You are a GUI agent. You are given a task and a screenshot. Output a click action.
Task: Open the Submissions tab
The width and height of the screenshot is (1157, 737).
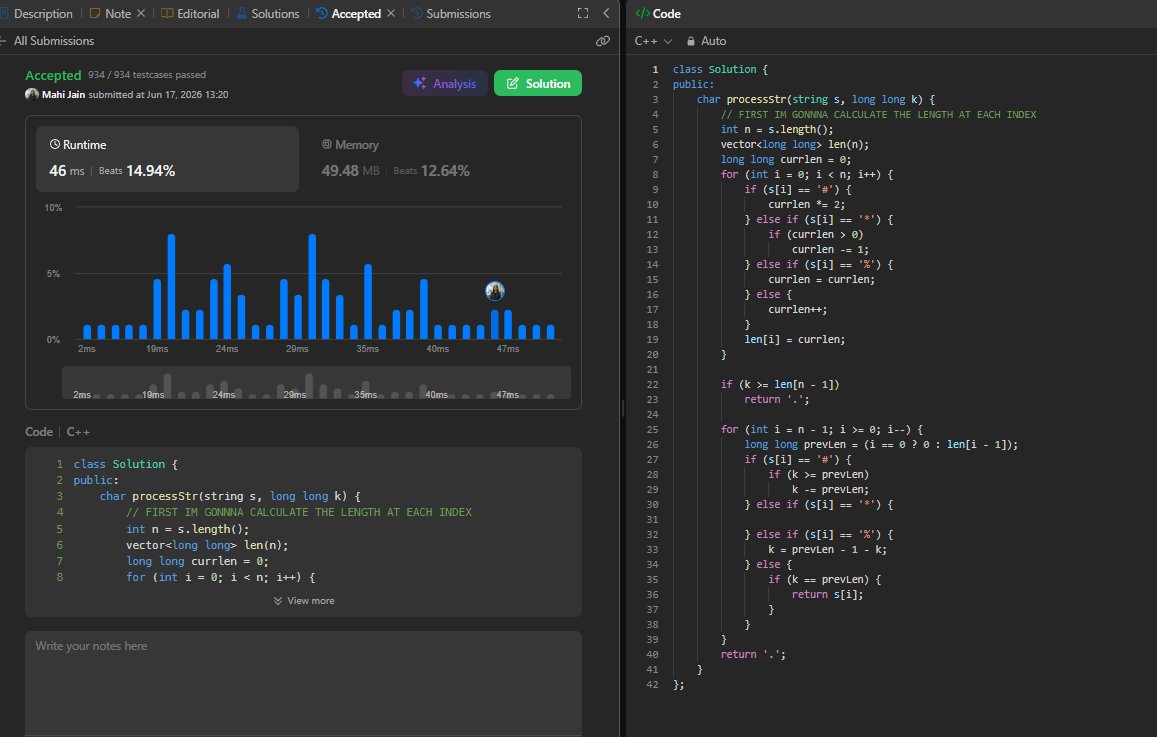451,13
